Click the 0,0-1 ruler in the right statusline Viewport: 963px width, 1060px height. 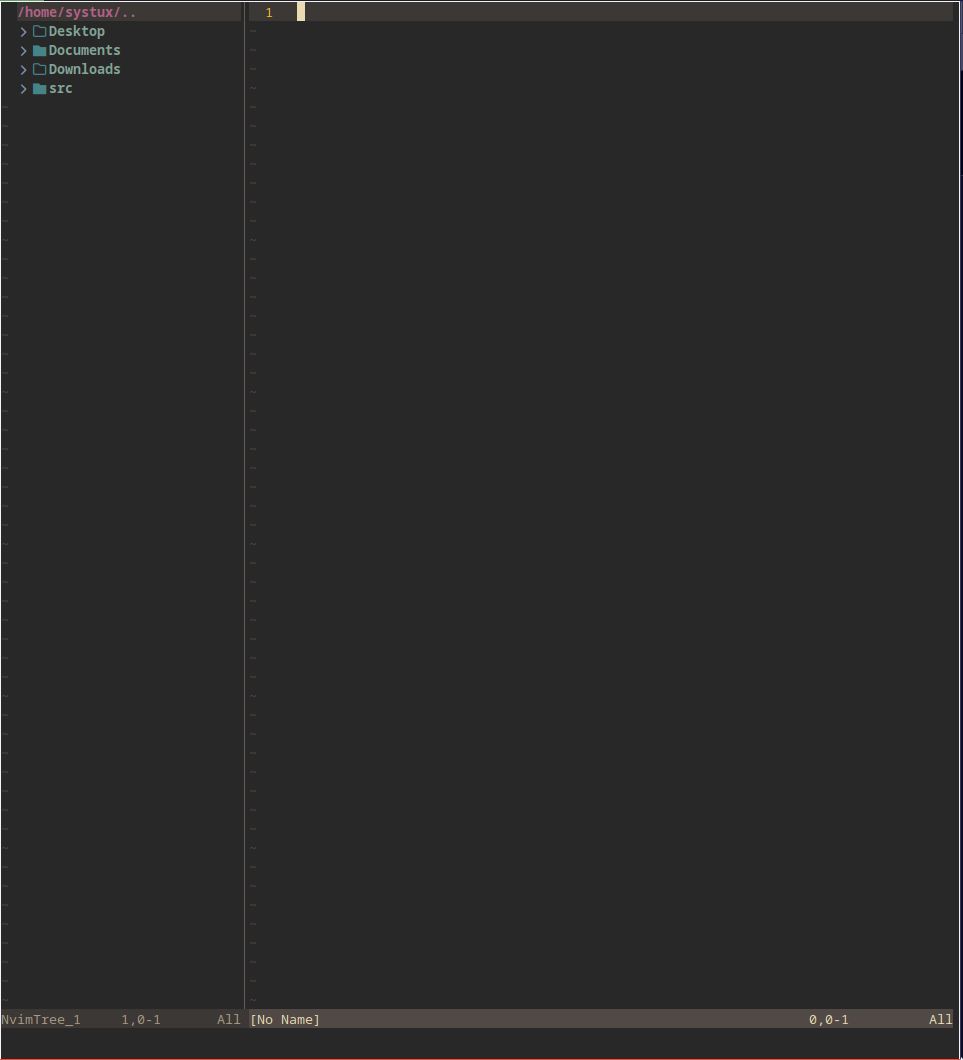(829, 1019)
